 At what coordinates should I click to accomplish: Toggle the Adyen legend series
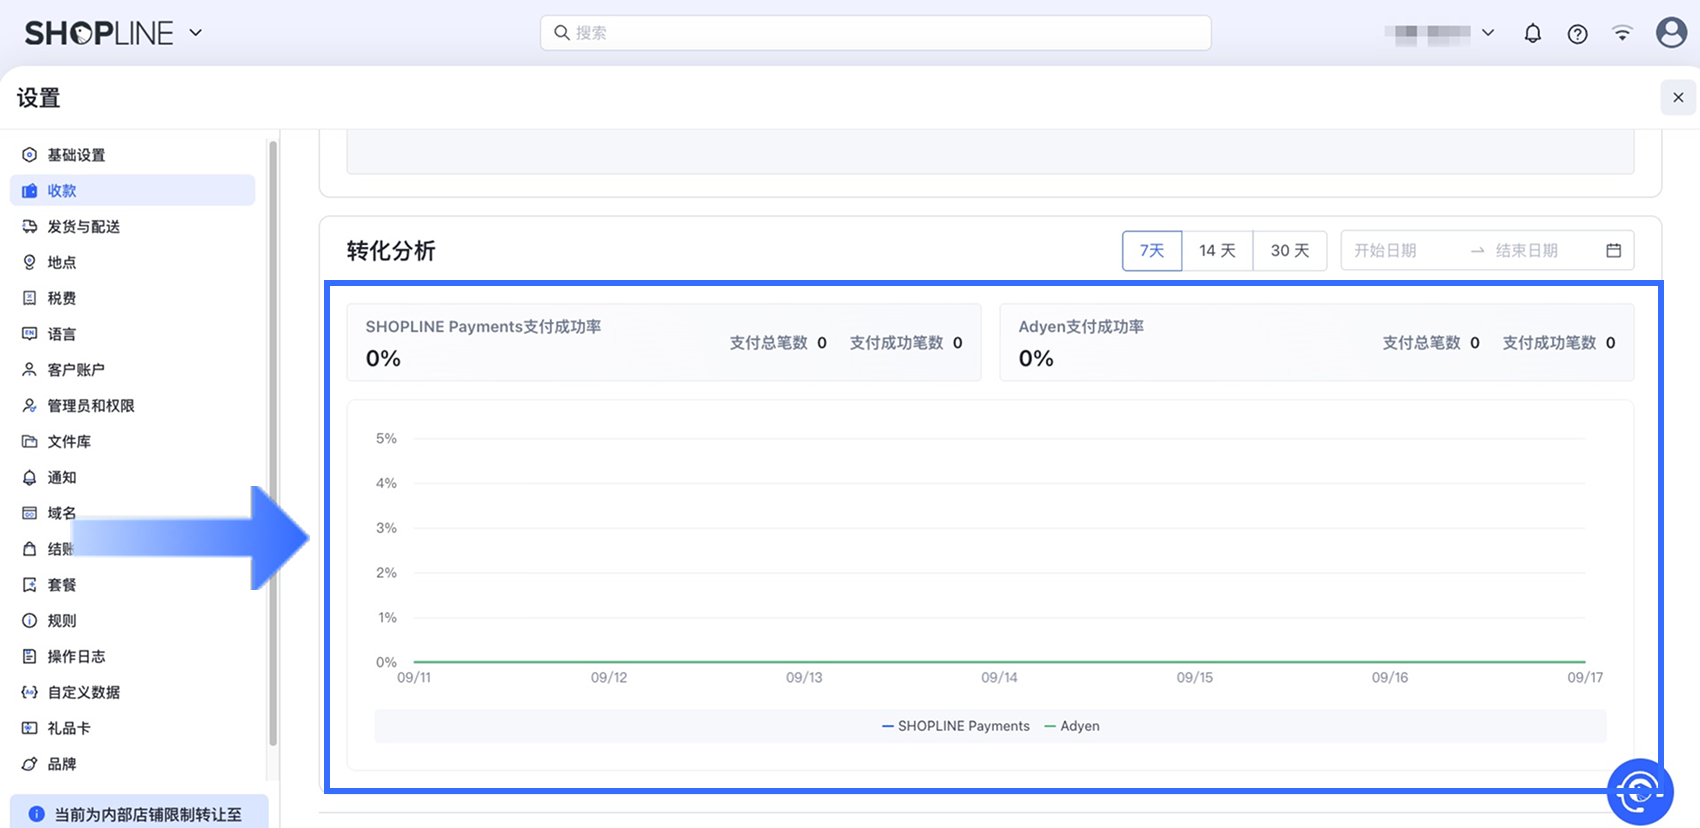coord(1072,726)
